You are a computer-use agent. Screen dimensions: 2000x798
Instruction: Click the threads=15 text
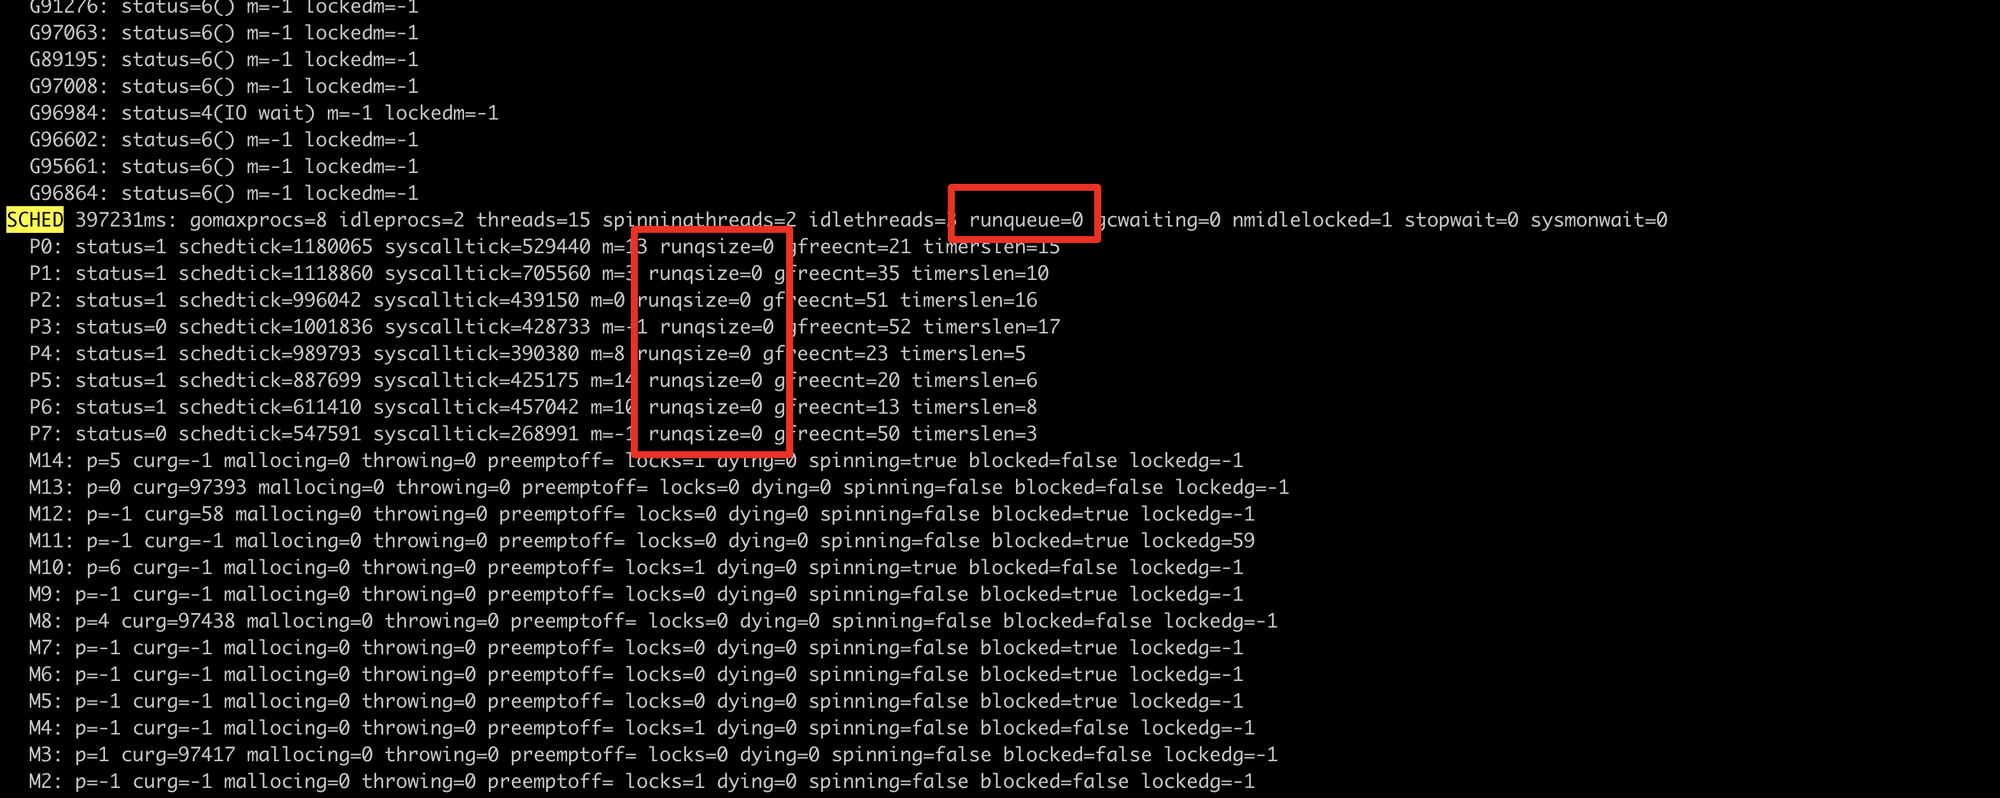[x=533, y=220]
